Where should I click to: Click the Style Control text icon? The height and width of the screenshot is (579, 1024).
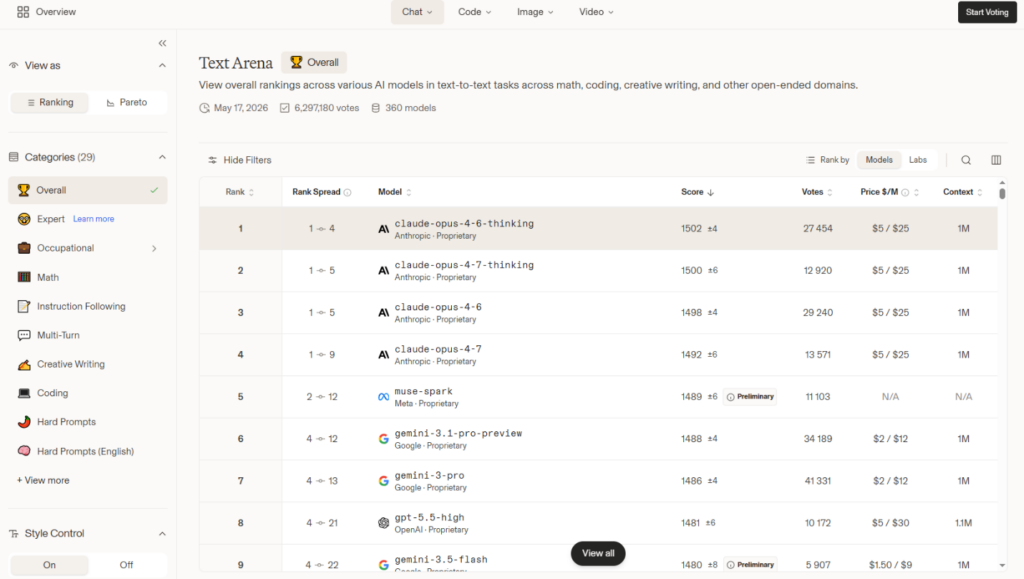click(14, 533)
